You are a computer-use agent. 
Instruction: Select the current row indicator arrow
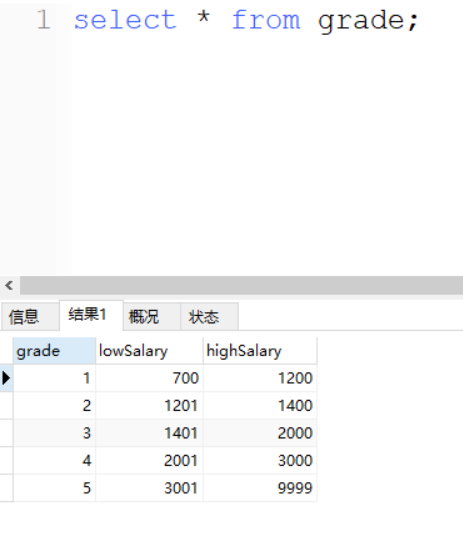(6, 378)
